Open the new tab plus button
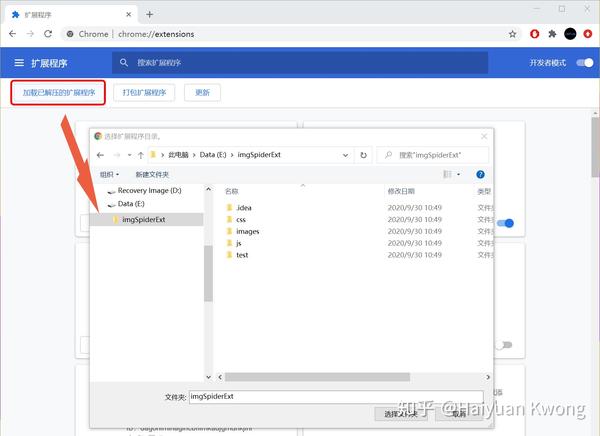The height and width of the screenshot is (436, 600). tap(150, 15)
